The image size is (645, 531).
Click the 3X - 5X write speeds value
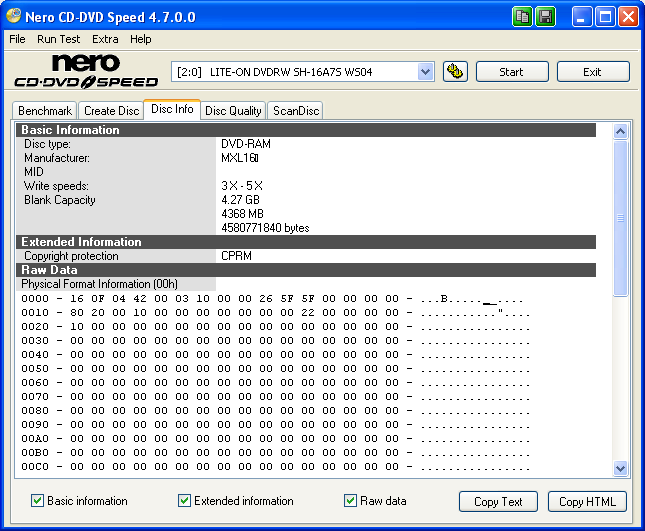click(242, 186)
